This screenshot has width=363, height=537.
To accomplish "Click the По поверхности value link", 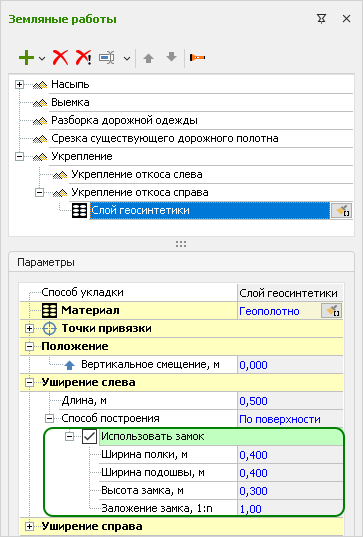I will click(x=280, y=419).
